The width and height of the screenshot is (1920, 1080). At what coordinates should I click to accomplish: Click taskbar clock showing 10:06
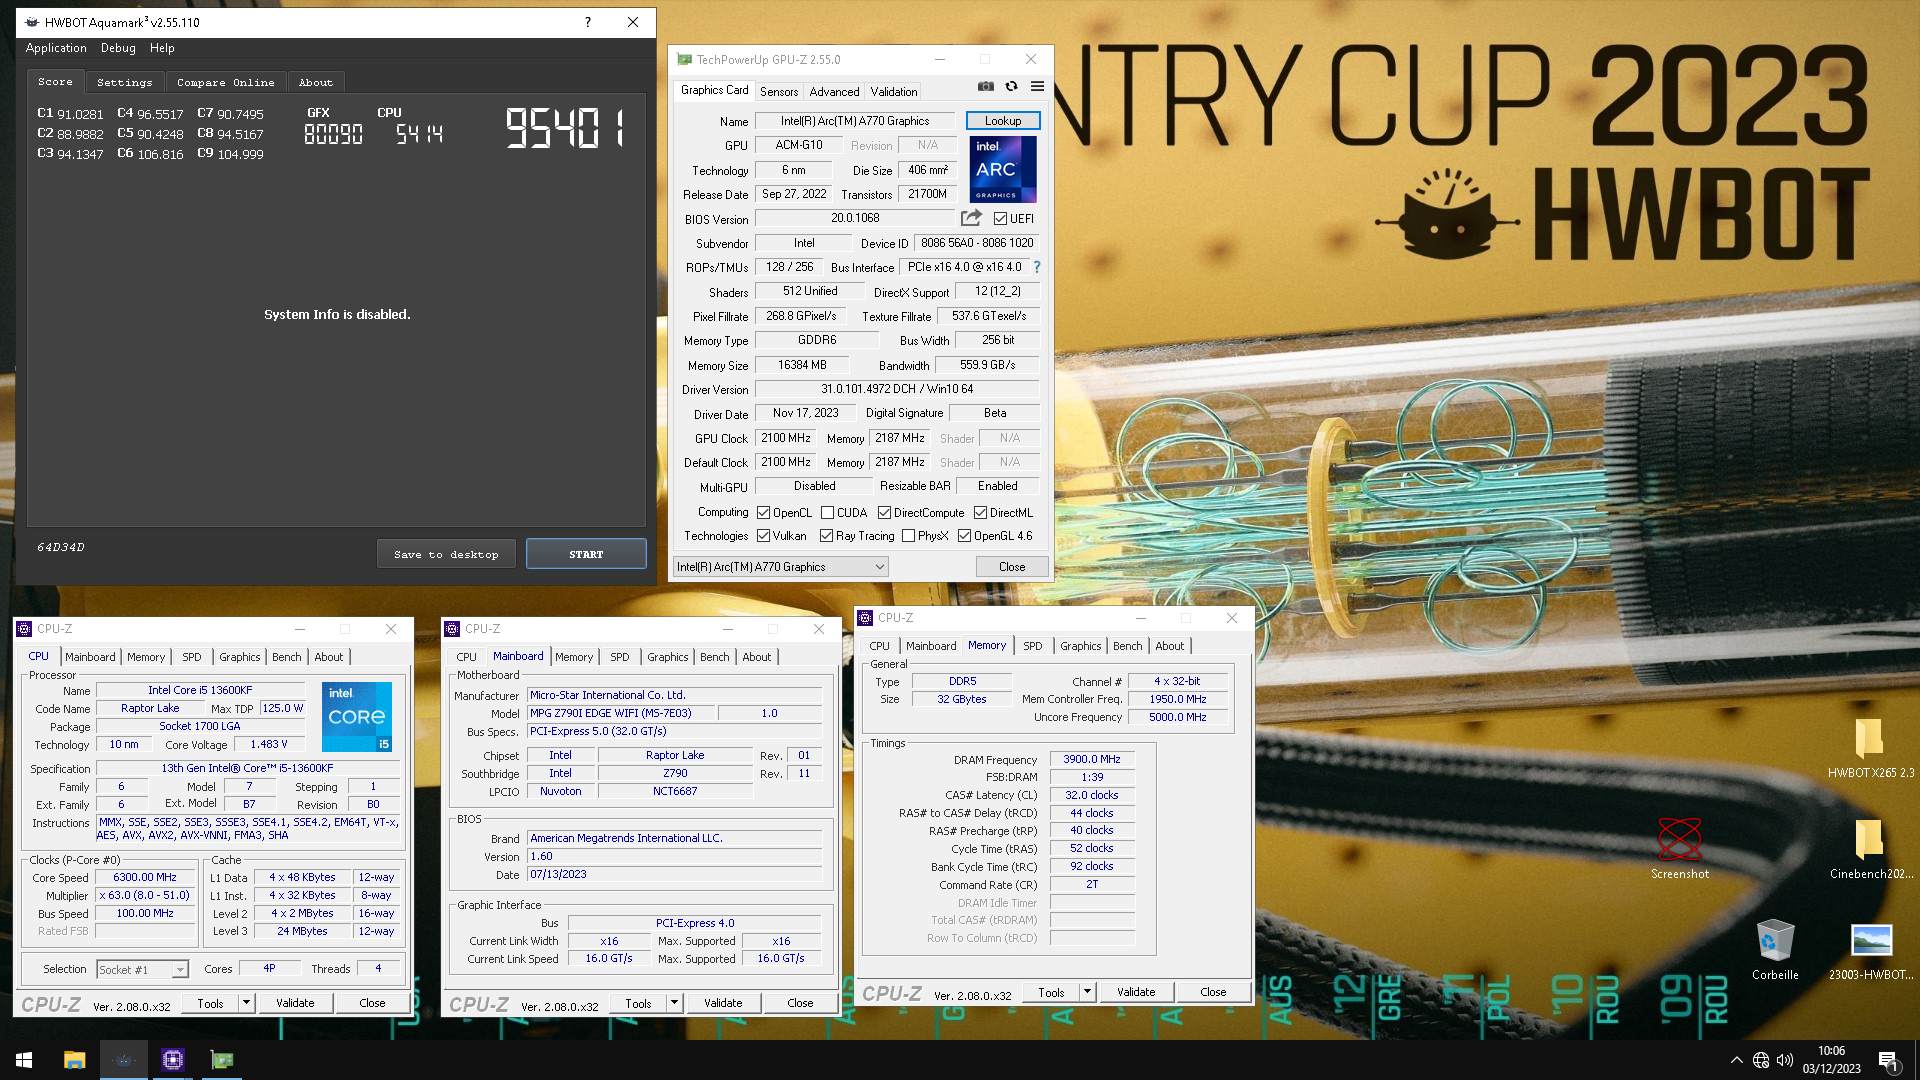[x=1831, y=1060]
